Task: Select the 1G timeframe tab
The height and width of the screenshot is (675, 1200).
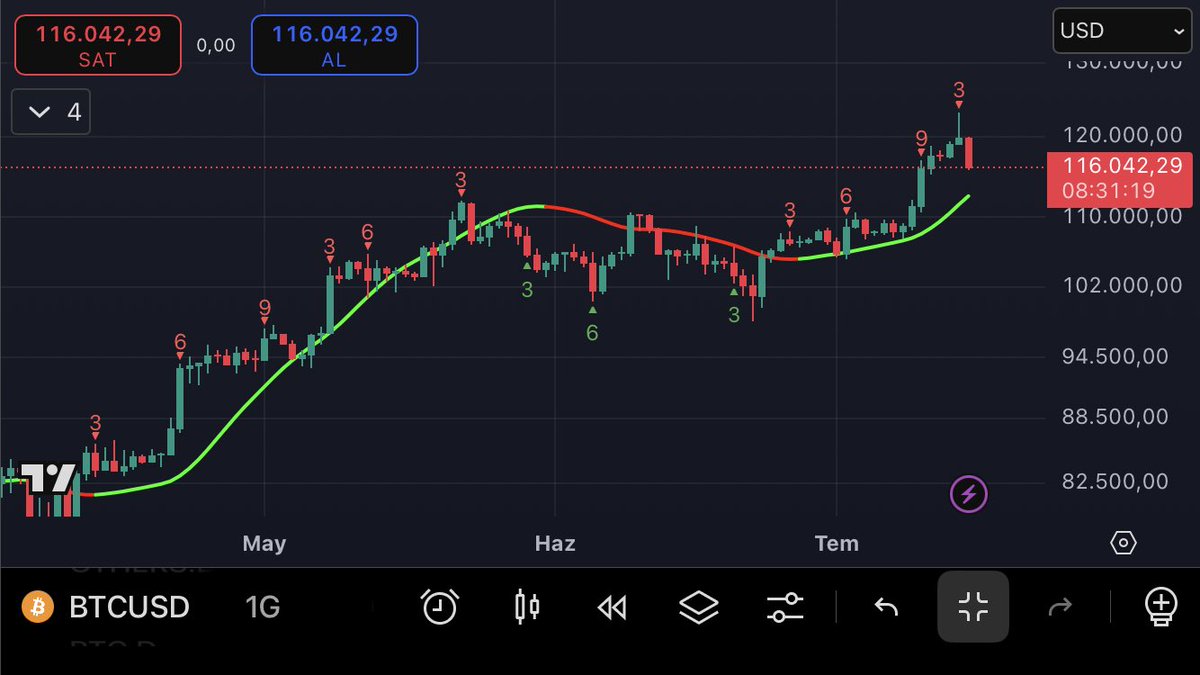Action: coord(261,606)
